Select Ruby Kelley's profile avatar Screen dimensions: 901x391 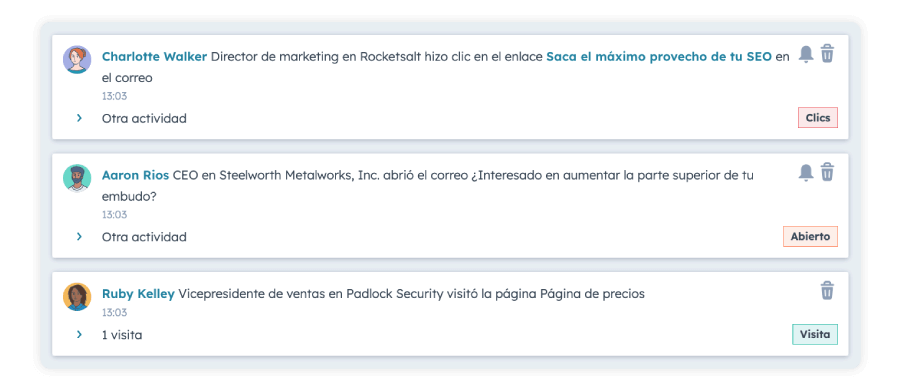(77, 297)
